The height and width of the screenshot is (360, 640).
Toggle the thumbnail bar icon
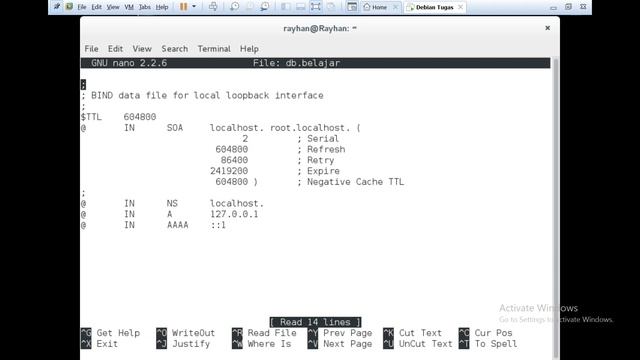point(301,7)
